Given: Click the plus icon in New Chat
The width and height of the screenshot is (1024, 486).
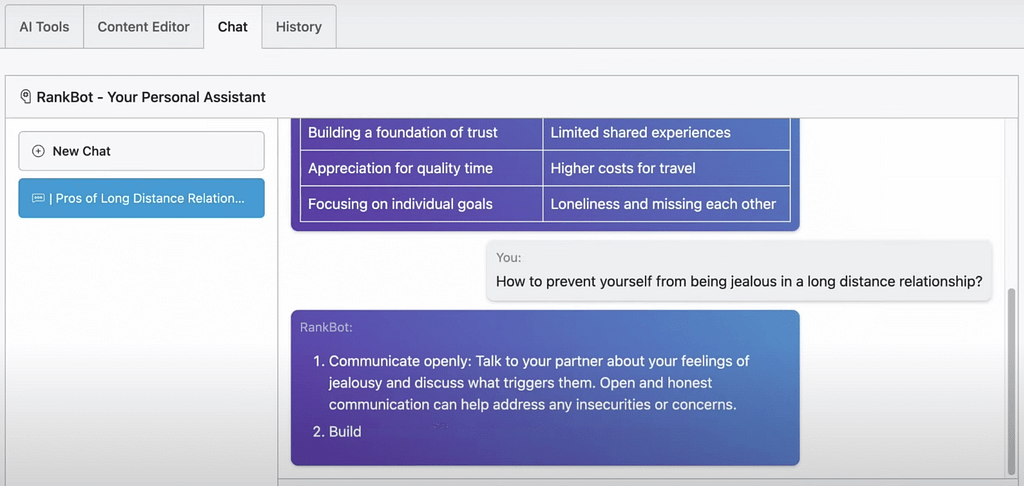Looking at the screenshot, I should tap(39, 151).
